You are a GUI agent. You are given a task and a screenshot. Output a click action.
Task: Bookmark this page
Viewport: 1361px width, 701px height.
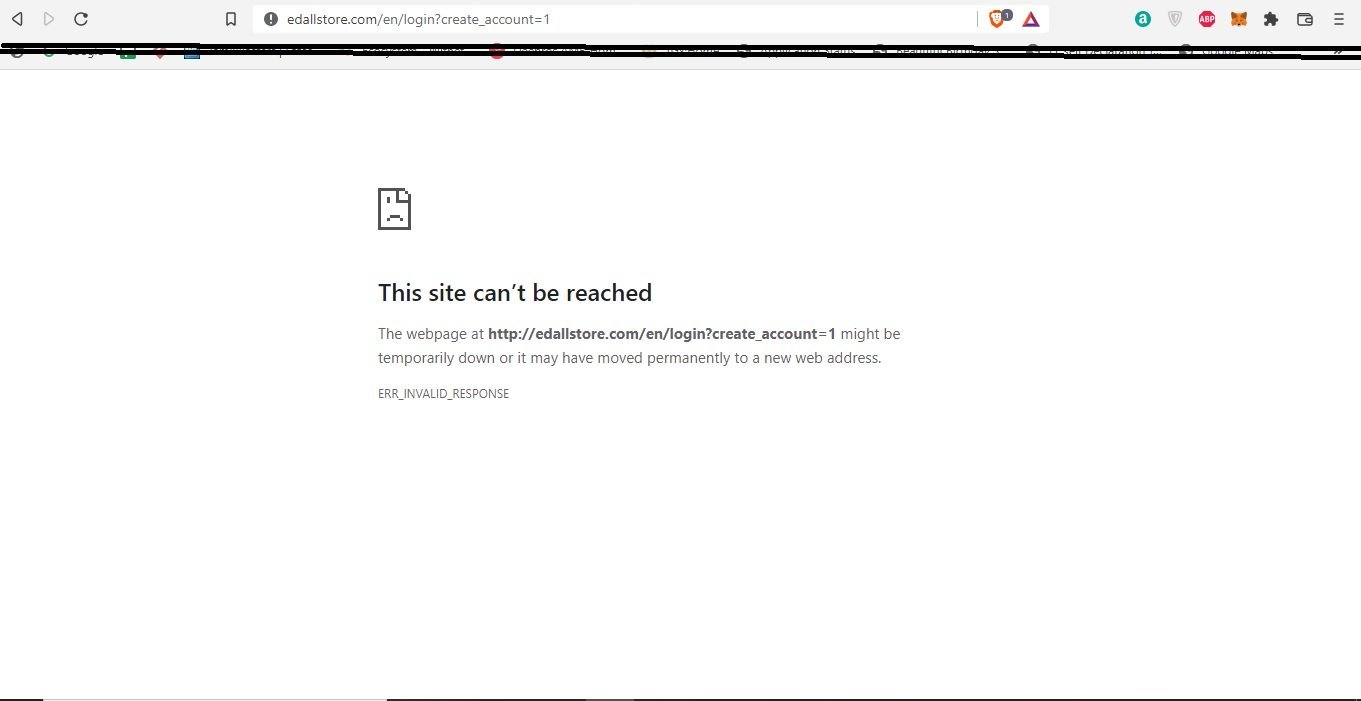(231, 19)
